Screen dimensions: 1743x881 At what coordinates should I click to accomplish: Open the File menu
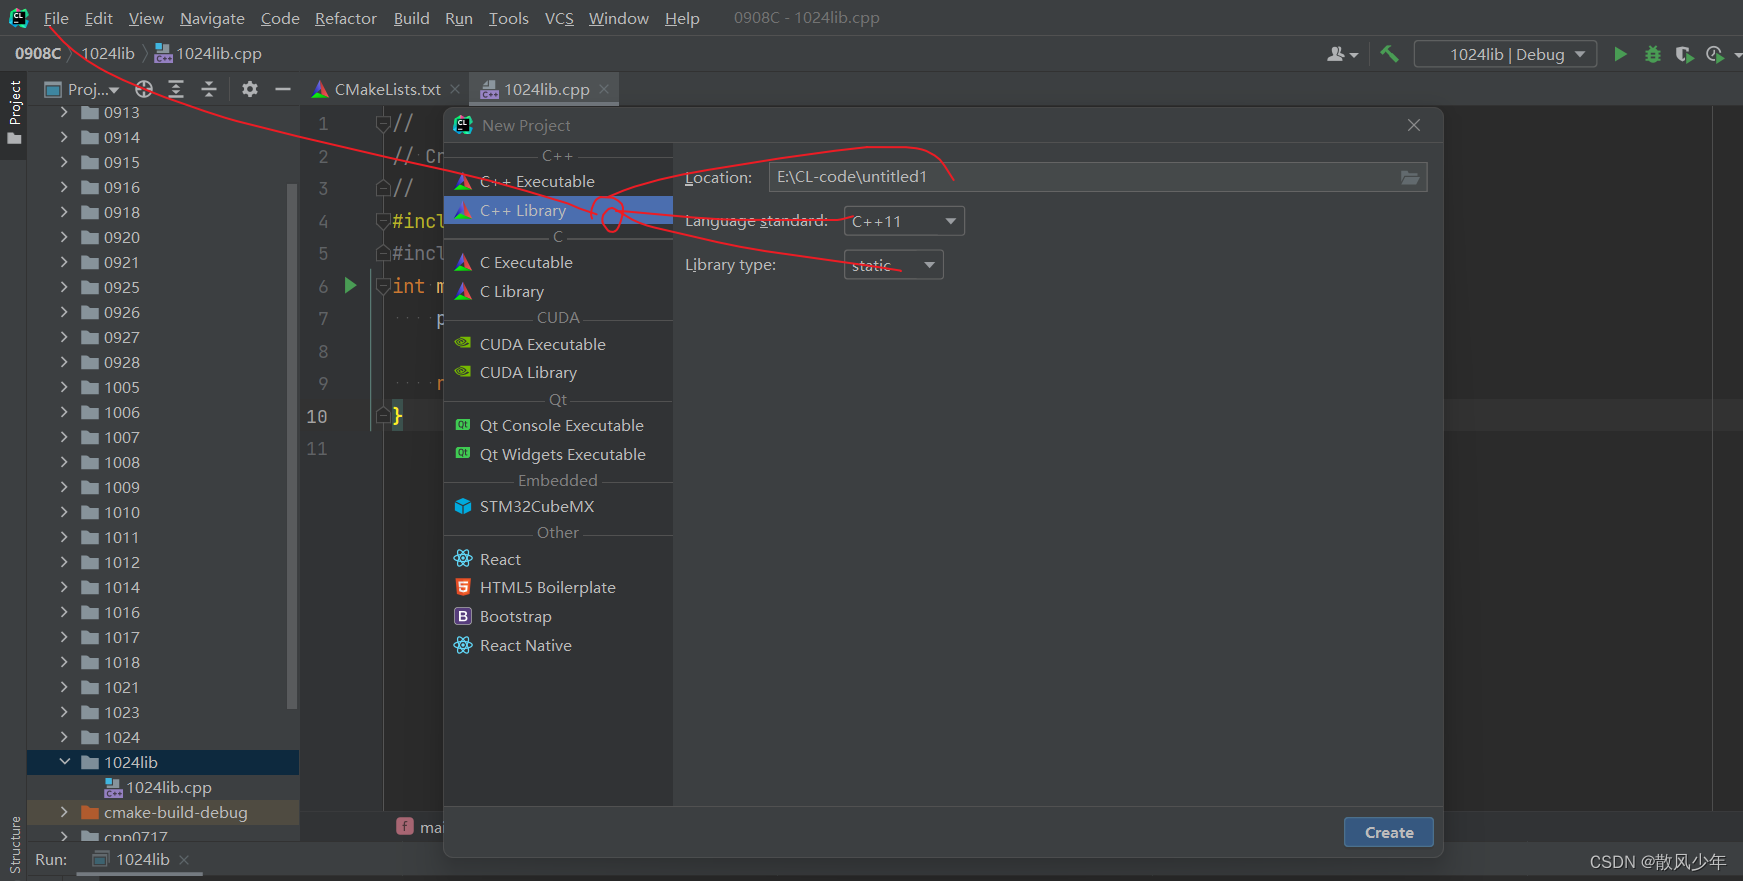pyautogui.click(x=56, y=18)
